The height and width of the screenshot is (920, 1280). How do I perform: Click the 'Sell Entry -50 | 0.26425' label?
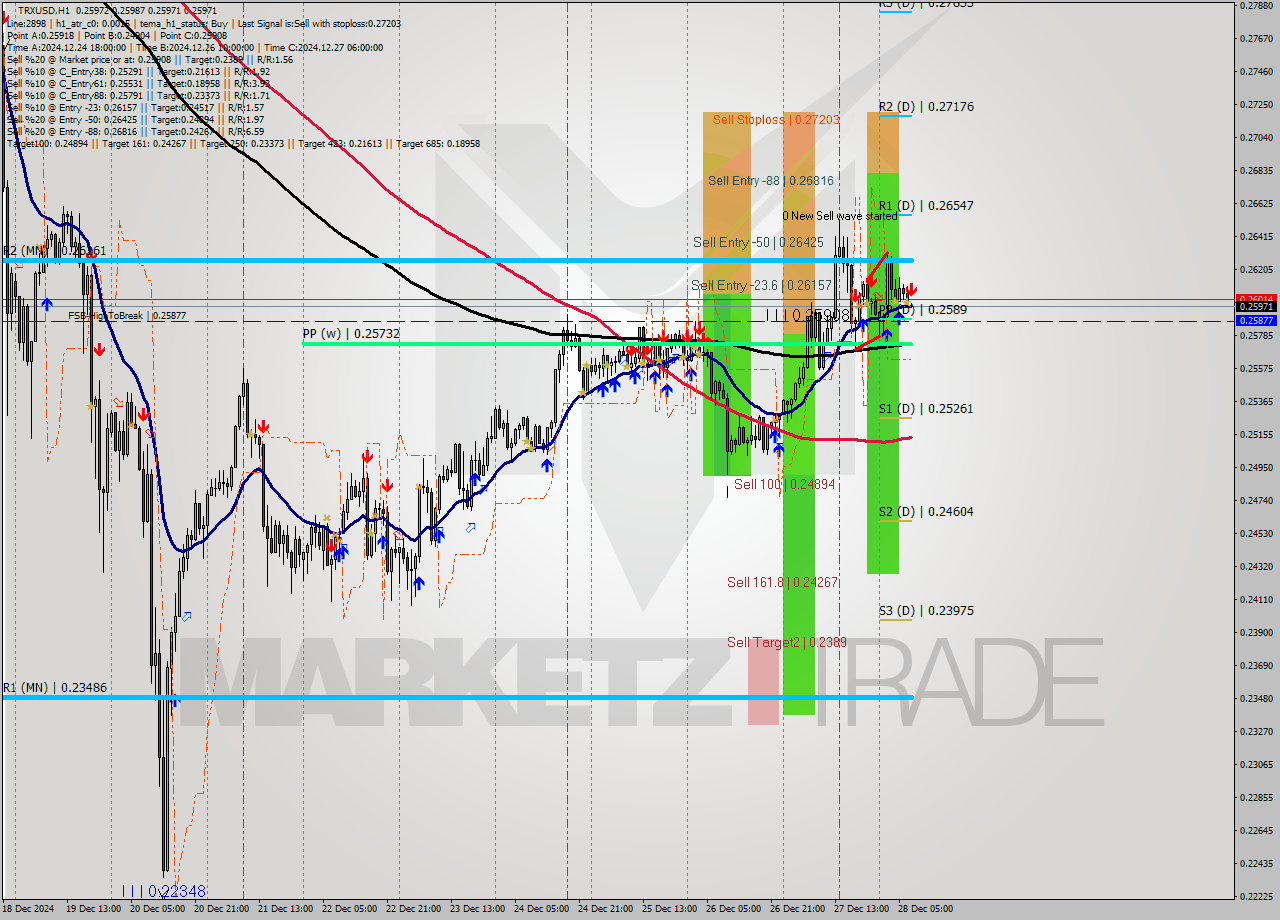point(759,242)
